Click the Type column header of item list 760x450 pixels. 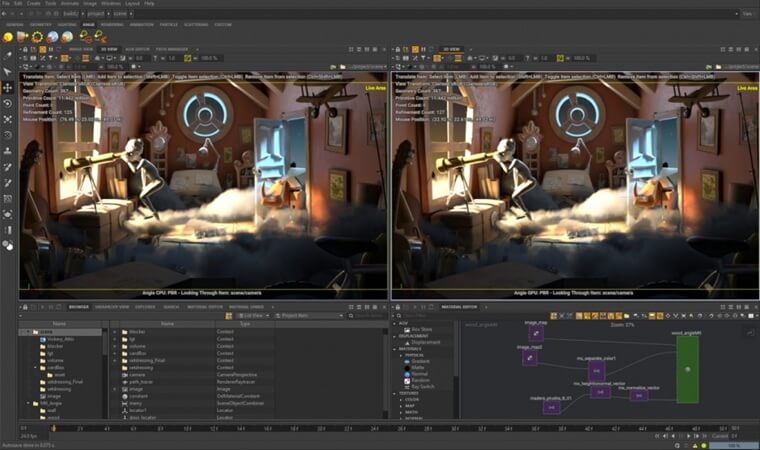(x=245, y=323)
